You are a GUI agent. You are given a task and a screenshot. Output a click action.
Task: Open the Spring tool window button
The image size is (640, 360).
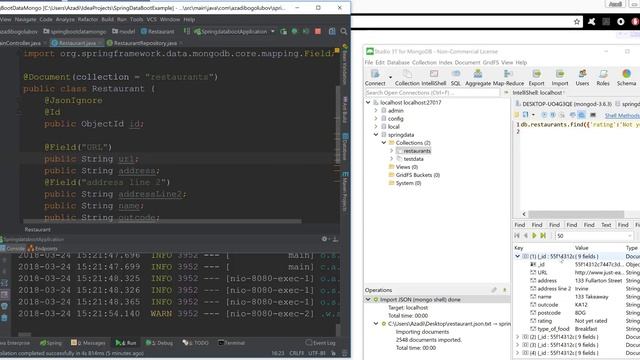tap(51, 343)
